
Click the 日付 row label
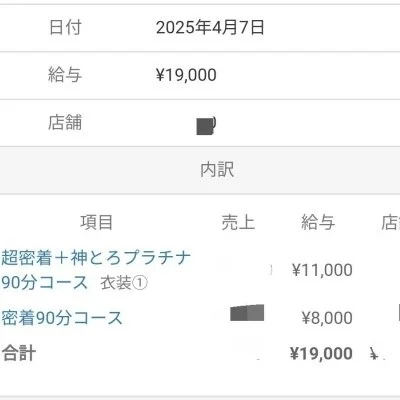pos(65,27)
